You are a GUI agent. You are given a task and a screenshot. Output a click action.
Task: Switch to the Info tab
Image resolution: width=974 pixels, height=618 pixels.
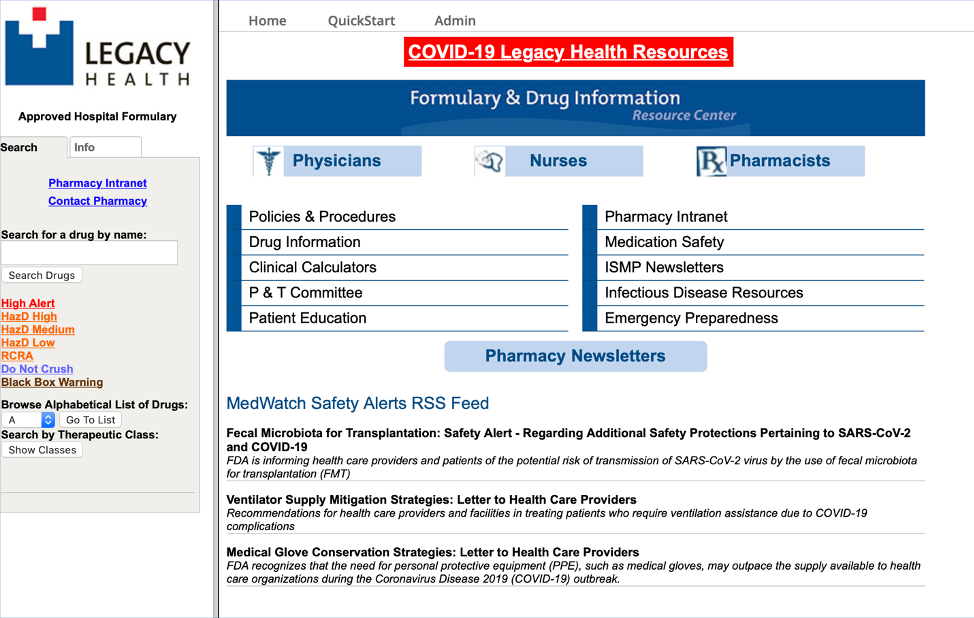click(x=106, y=147)
